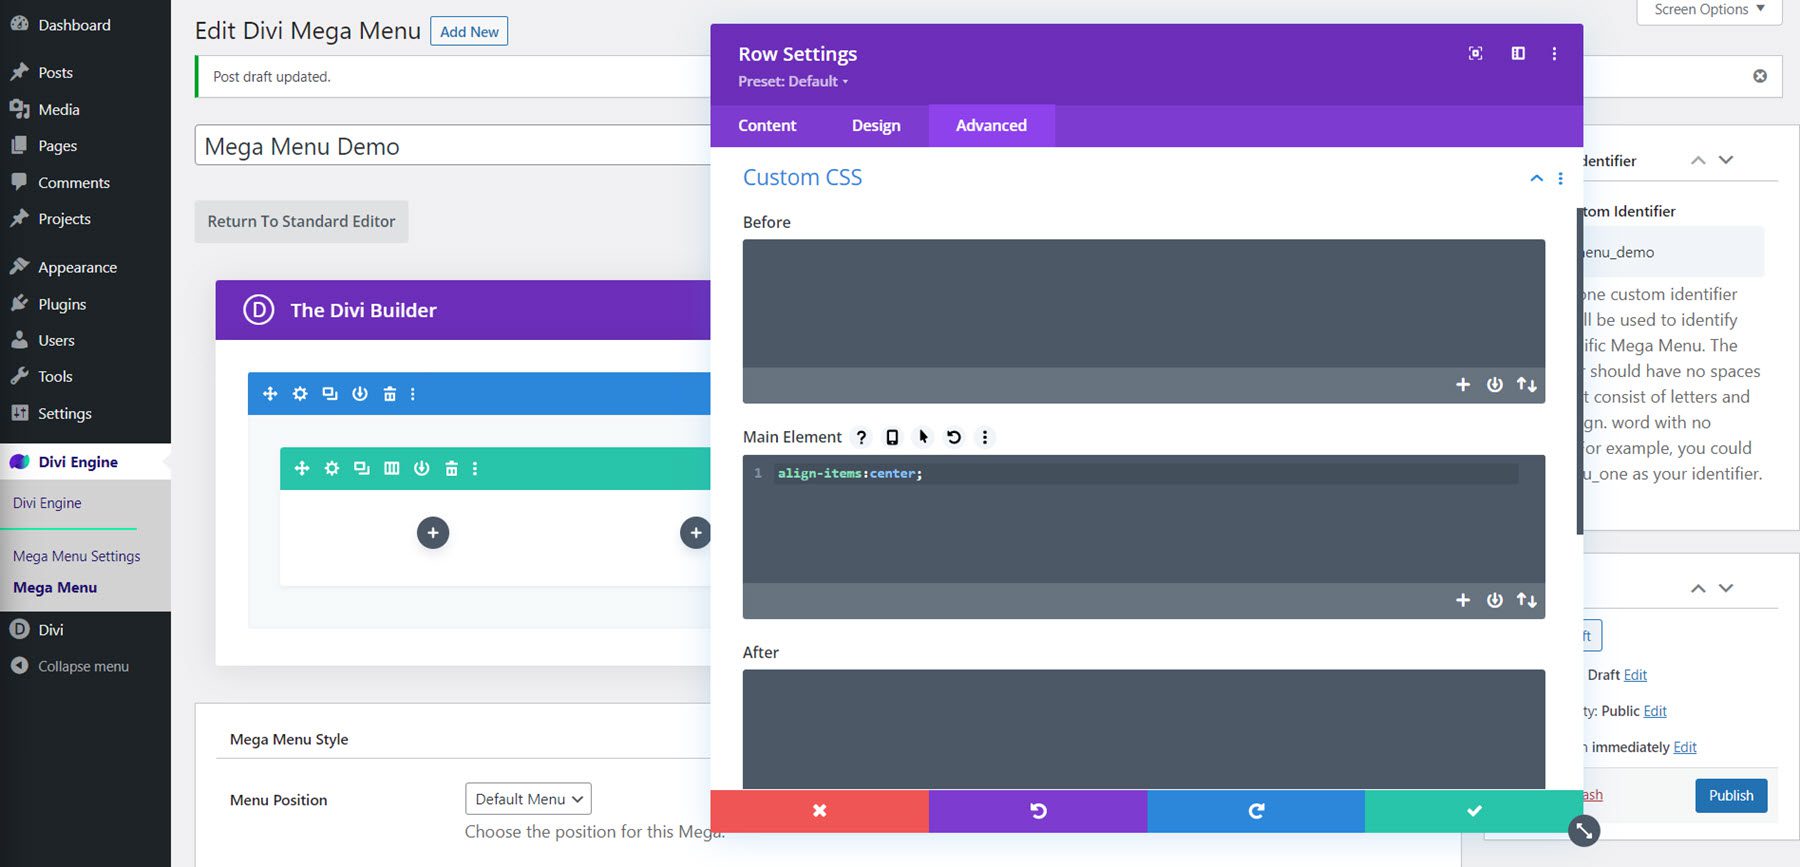
Task: Open the Preset: Default dropdown
Action: pyautogui.click(x=793, y=82)
